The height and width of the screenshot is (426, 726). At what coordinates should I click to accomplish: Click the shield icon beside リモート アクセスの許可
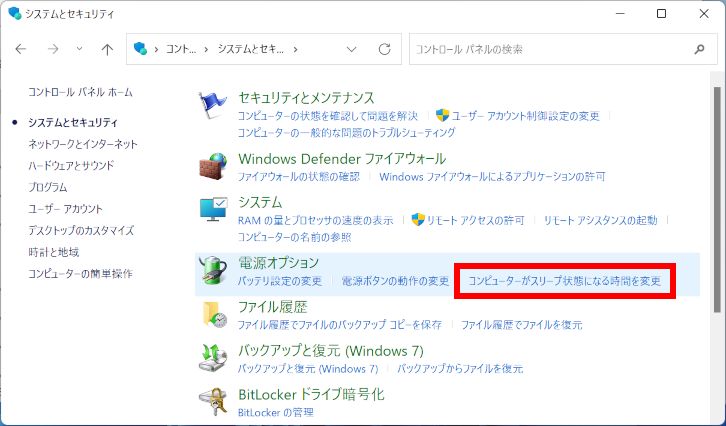[x=418, y=220]
